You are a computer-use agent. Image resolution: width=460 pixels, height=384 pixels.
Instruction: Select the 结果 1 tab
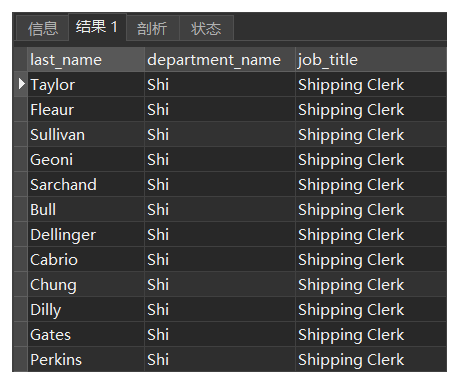pyautogui.click(x=97, y=27)
